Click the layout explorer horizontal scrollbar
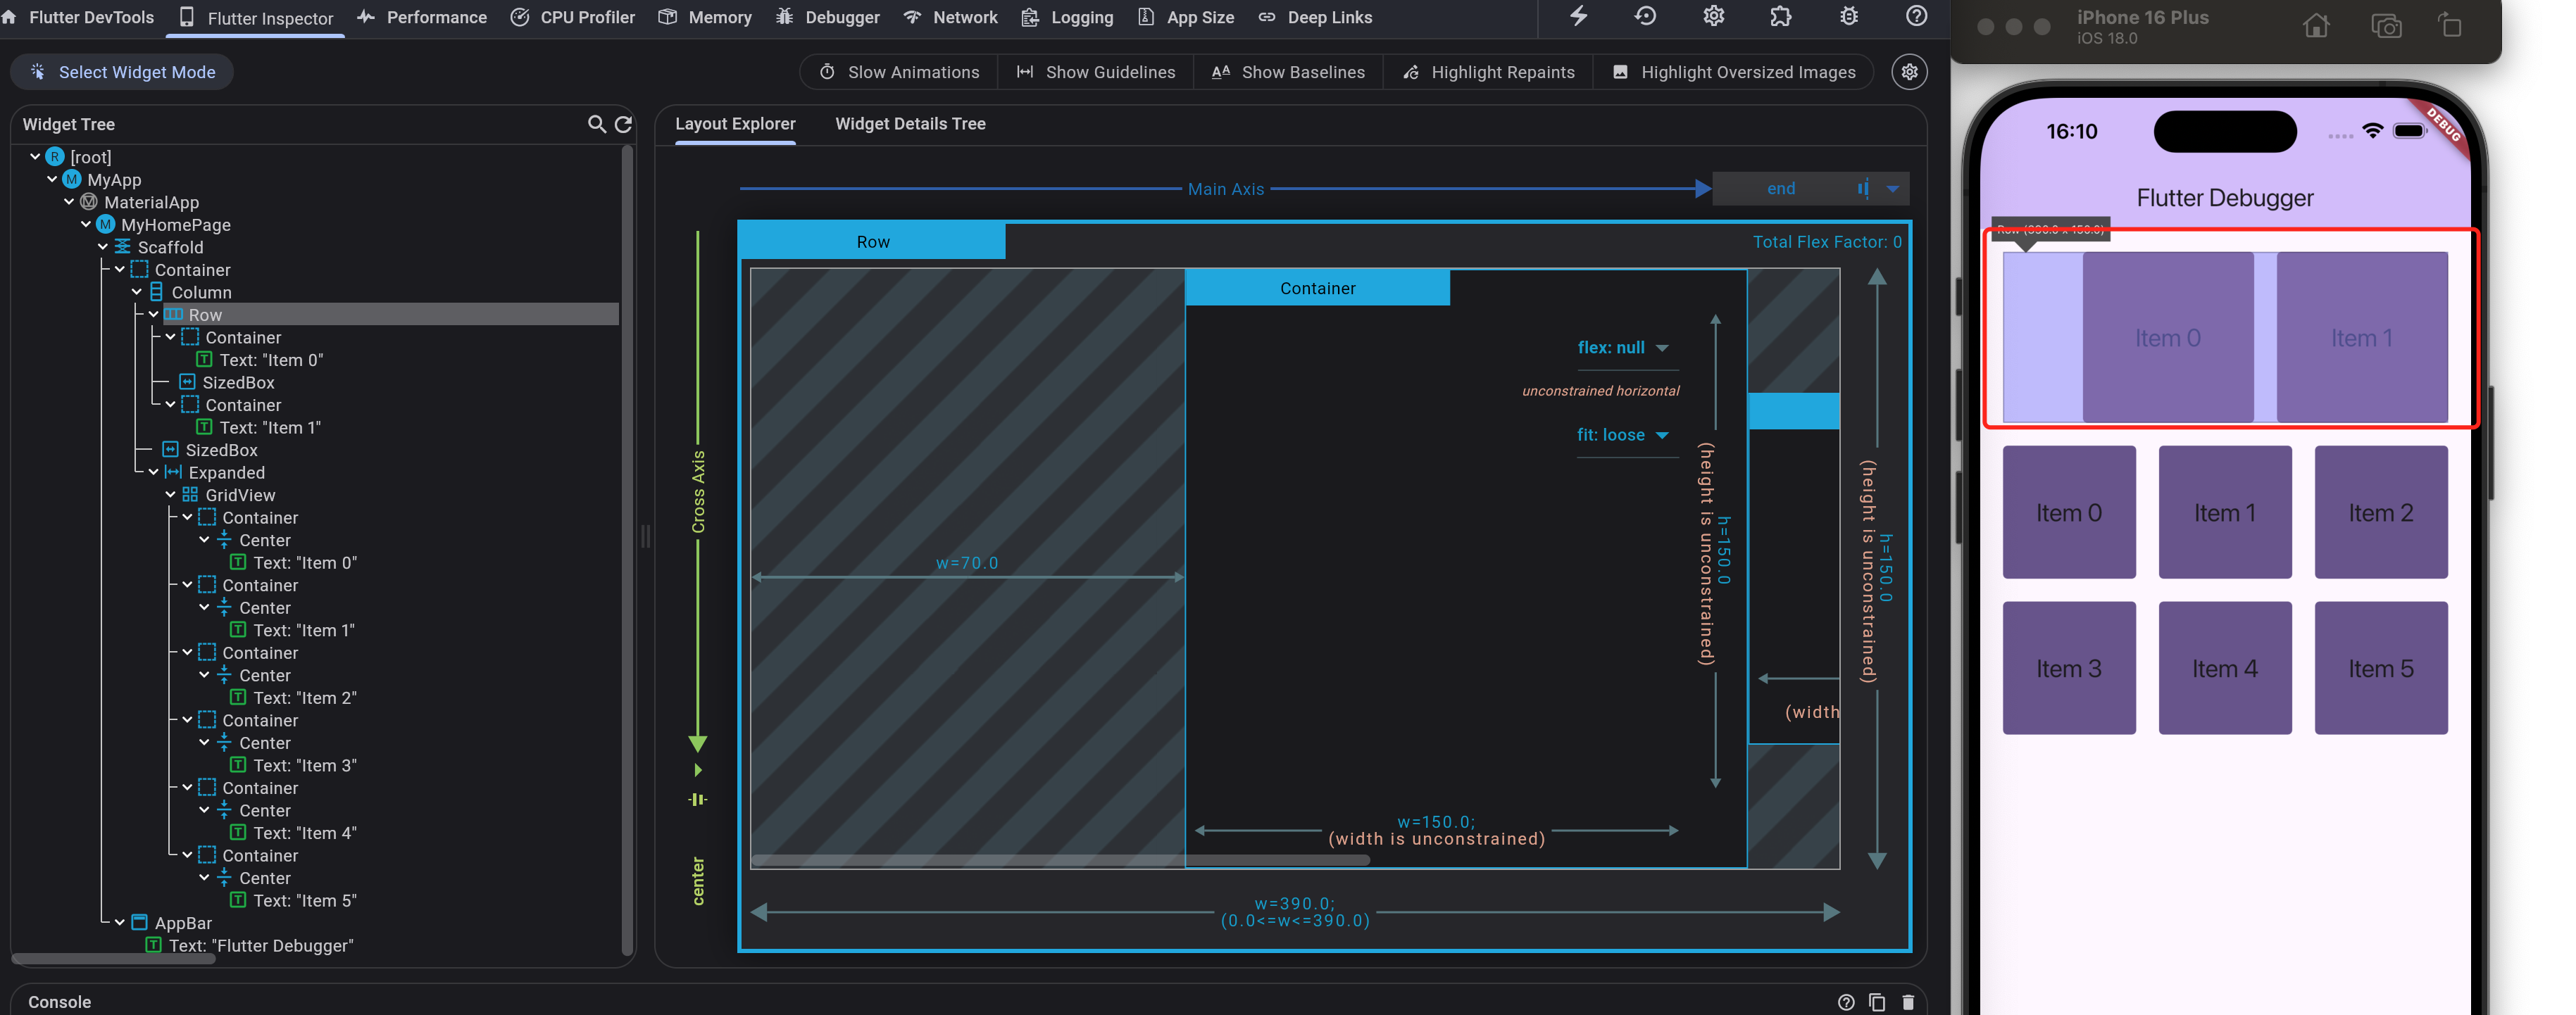Screen dimensions: 2576x1015 1060,860
